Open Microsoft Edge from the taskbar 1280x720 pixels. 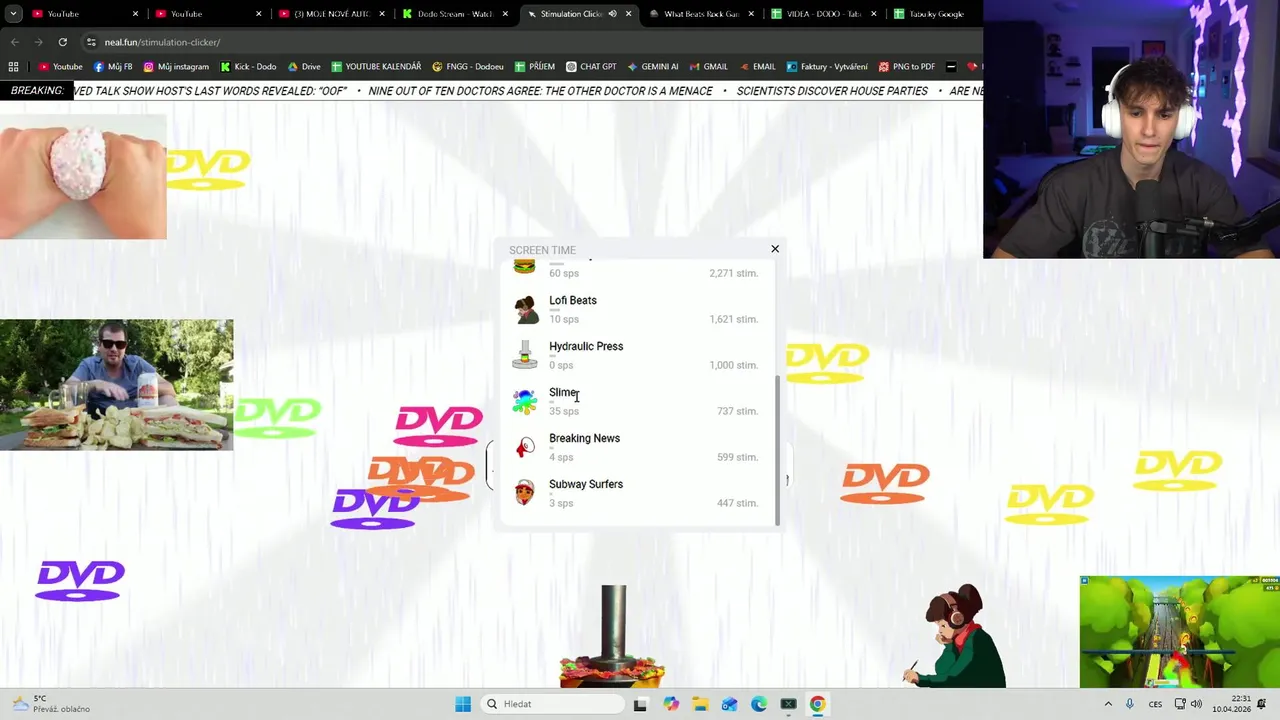click(x=759, y=704)
